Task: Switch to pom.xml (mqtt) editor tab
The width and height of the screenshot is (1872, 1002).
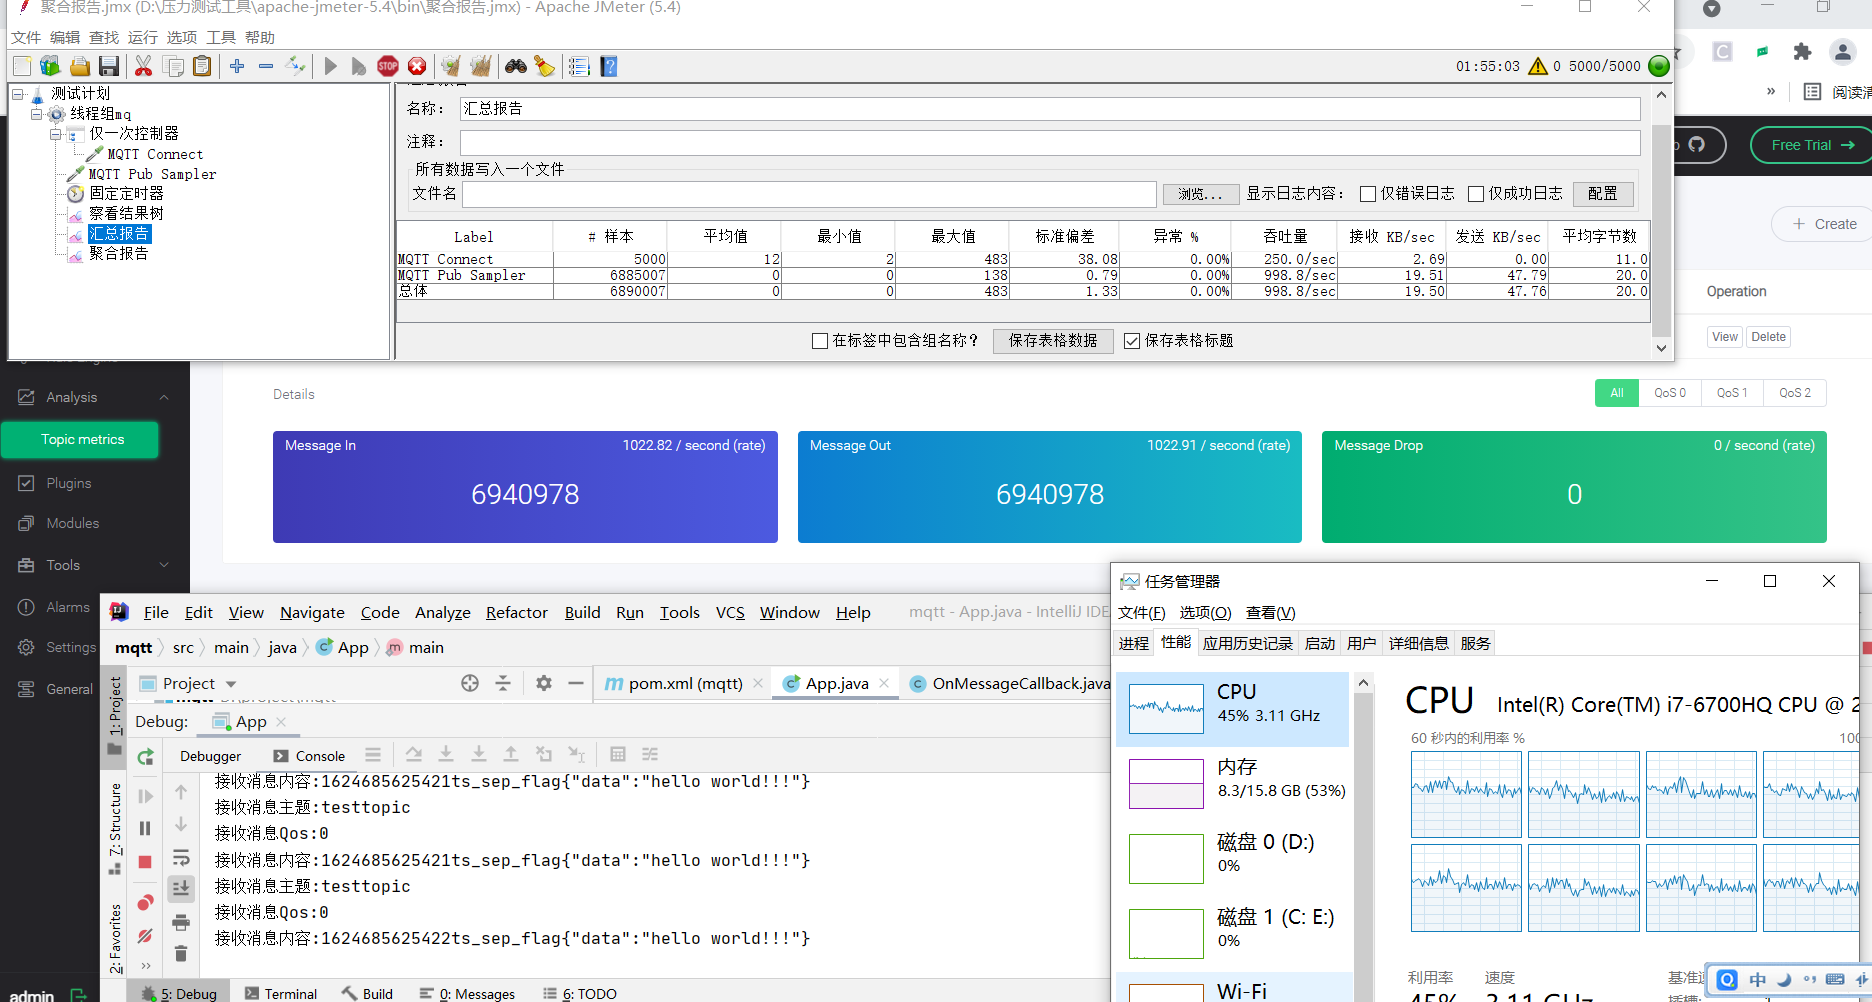Action: [x=685, y=683]
